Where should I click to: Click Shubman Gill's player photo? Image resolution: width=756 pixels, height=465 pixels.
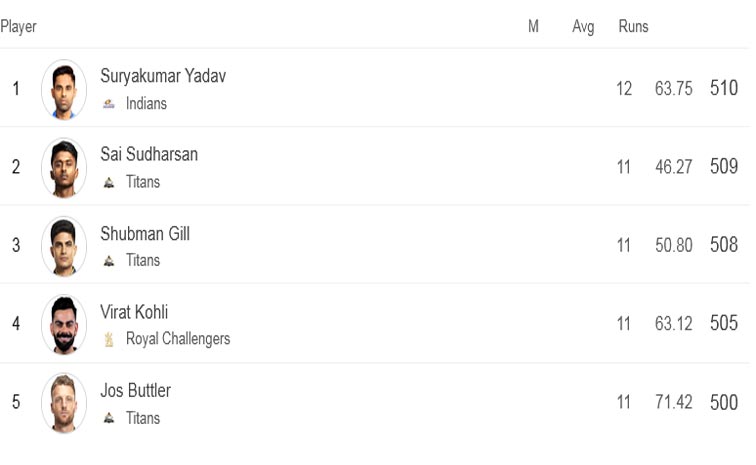[64, 246]
